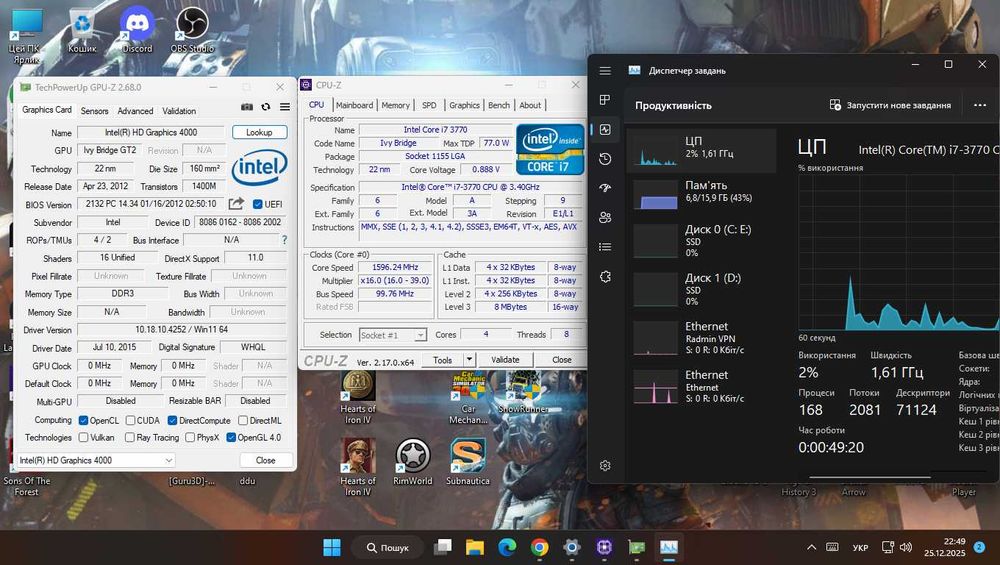This screenshot has height=565, width=1000.
Task: Toggle DirectCompute checkbox
Action: pos(172,420)
